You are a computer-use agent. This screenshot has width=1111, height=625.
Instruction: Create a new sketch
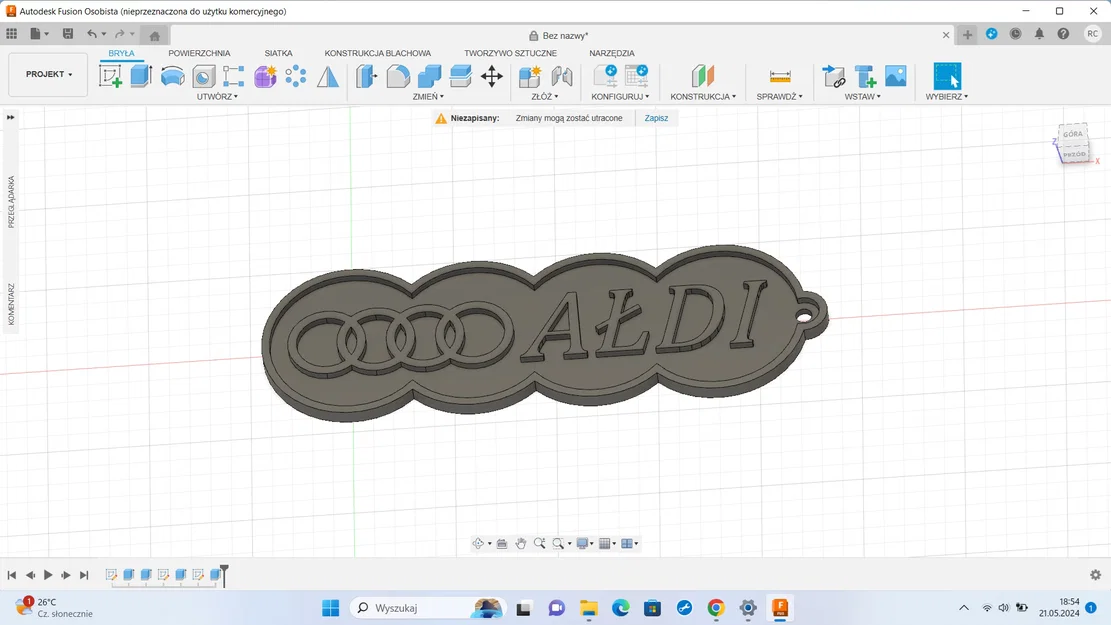coord(110,76)
